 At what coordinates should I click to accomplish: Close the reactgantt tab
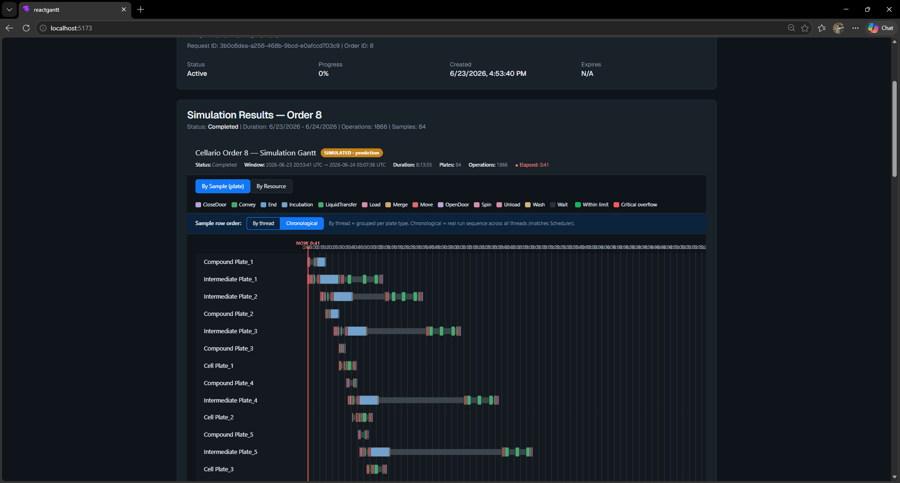(x=123, y=9)
